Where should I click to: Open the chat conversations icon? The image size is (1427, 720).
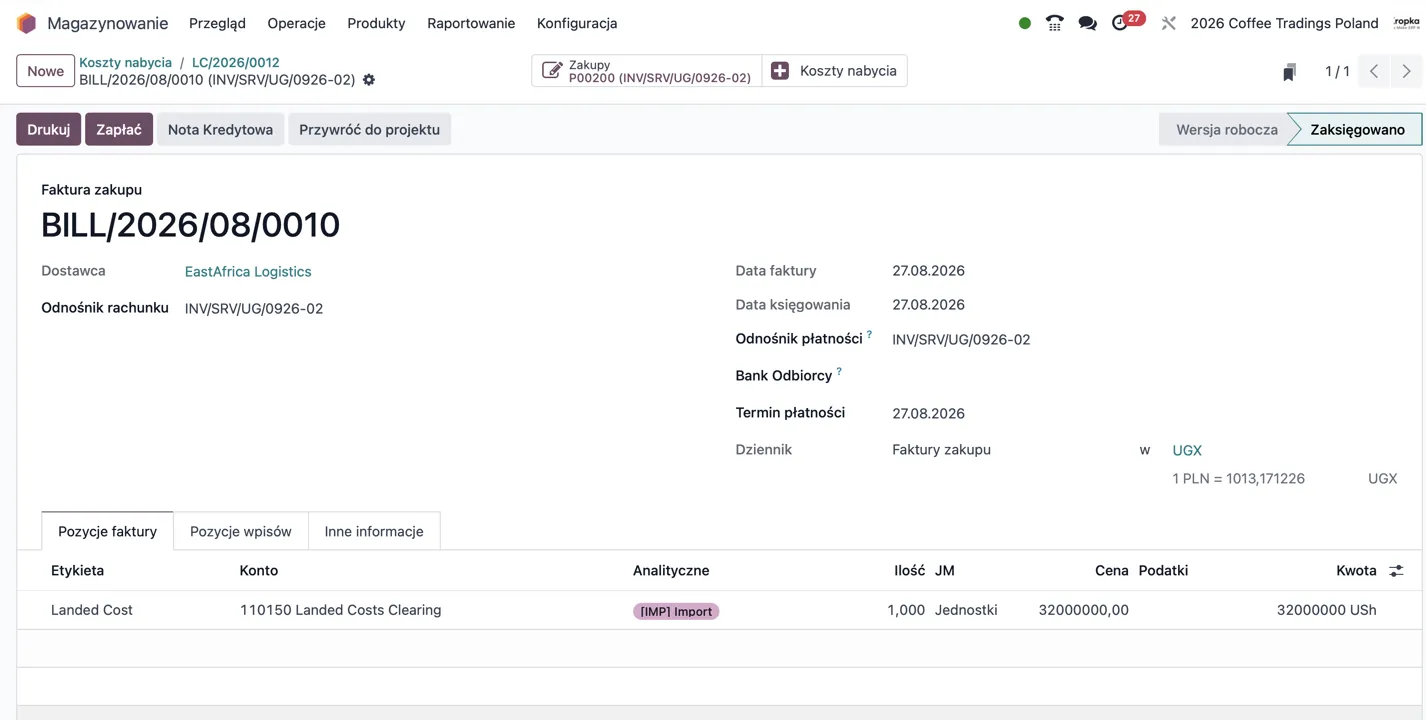1087,23
